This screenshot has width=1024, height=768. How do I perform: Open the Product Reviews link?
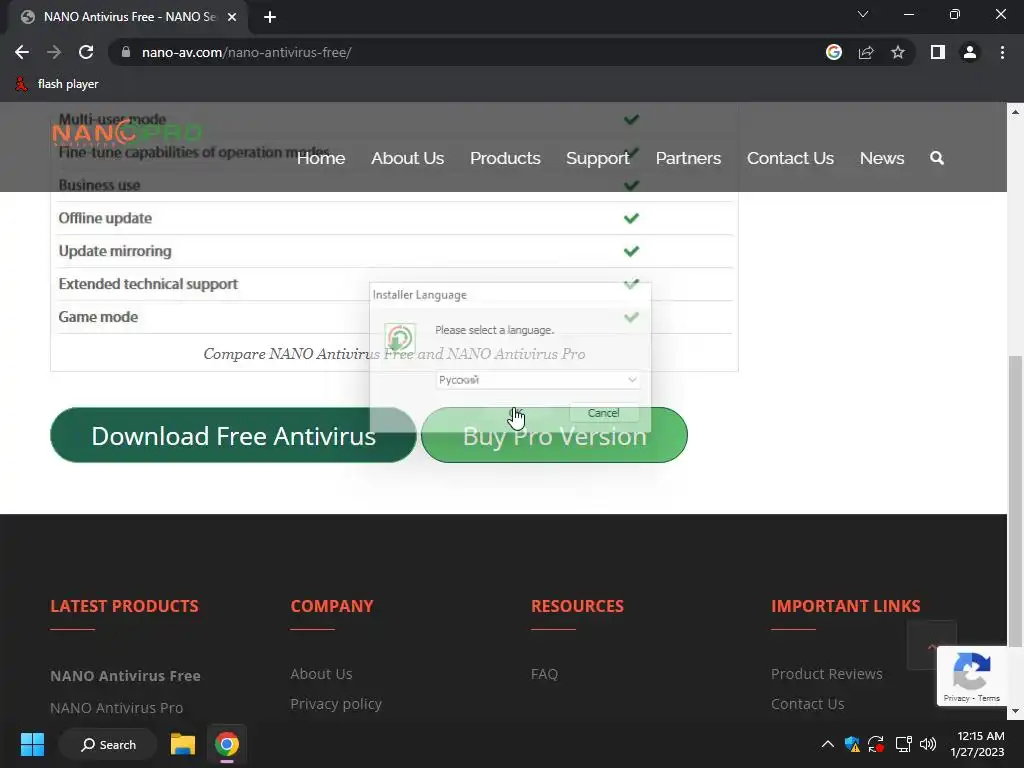[x=827, y=674]
